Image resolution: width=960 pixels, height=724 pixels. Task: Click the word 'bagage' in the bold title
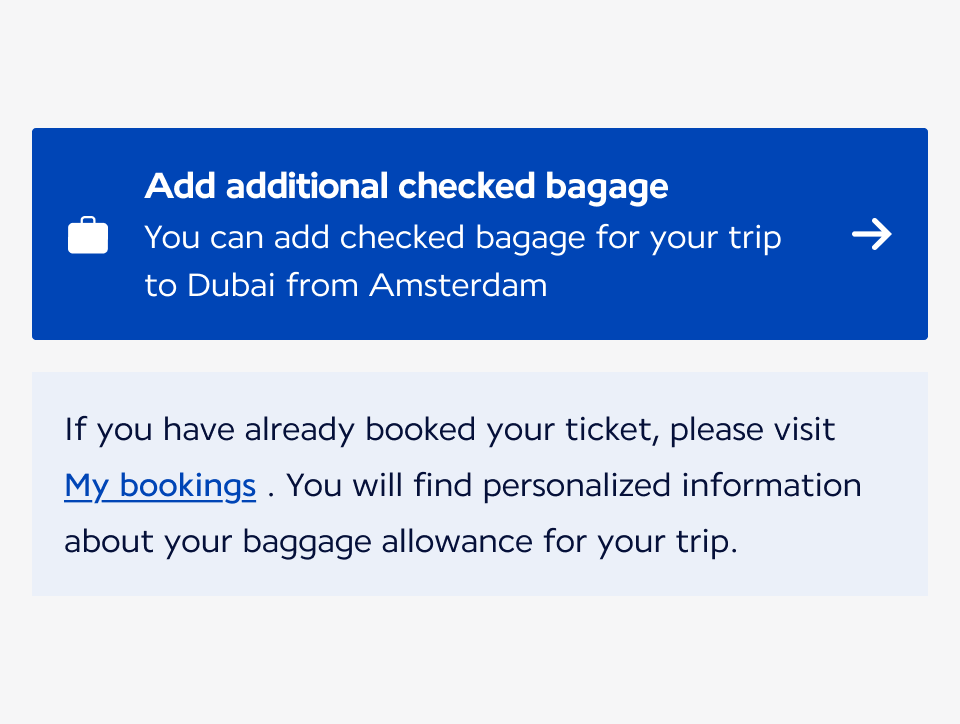tap(607, 186)
